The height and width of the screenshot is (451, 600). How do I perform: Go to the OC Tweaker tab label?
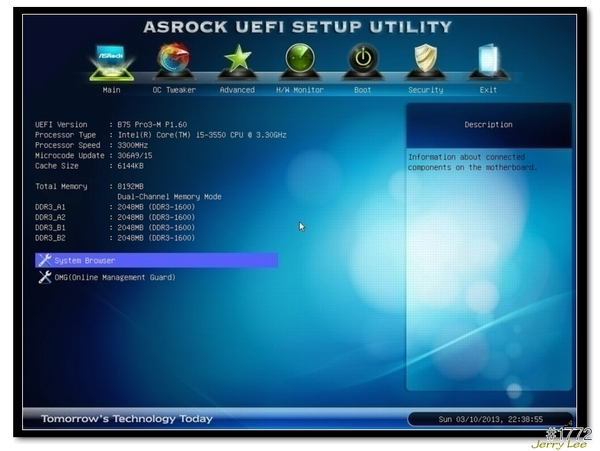[x=174, y=90]
